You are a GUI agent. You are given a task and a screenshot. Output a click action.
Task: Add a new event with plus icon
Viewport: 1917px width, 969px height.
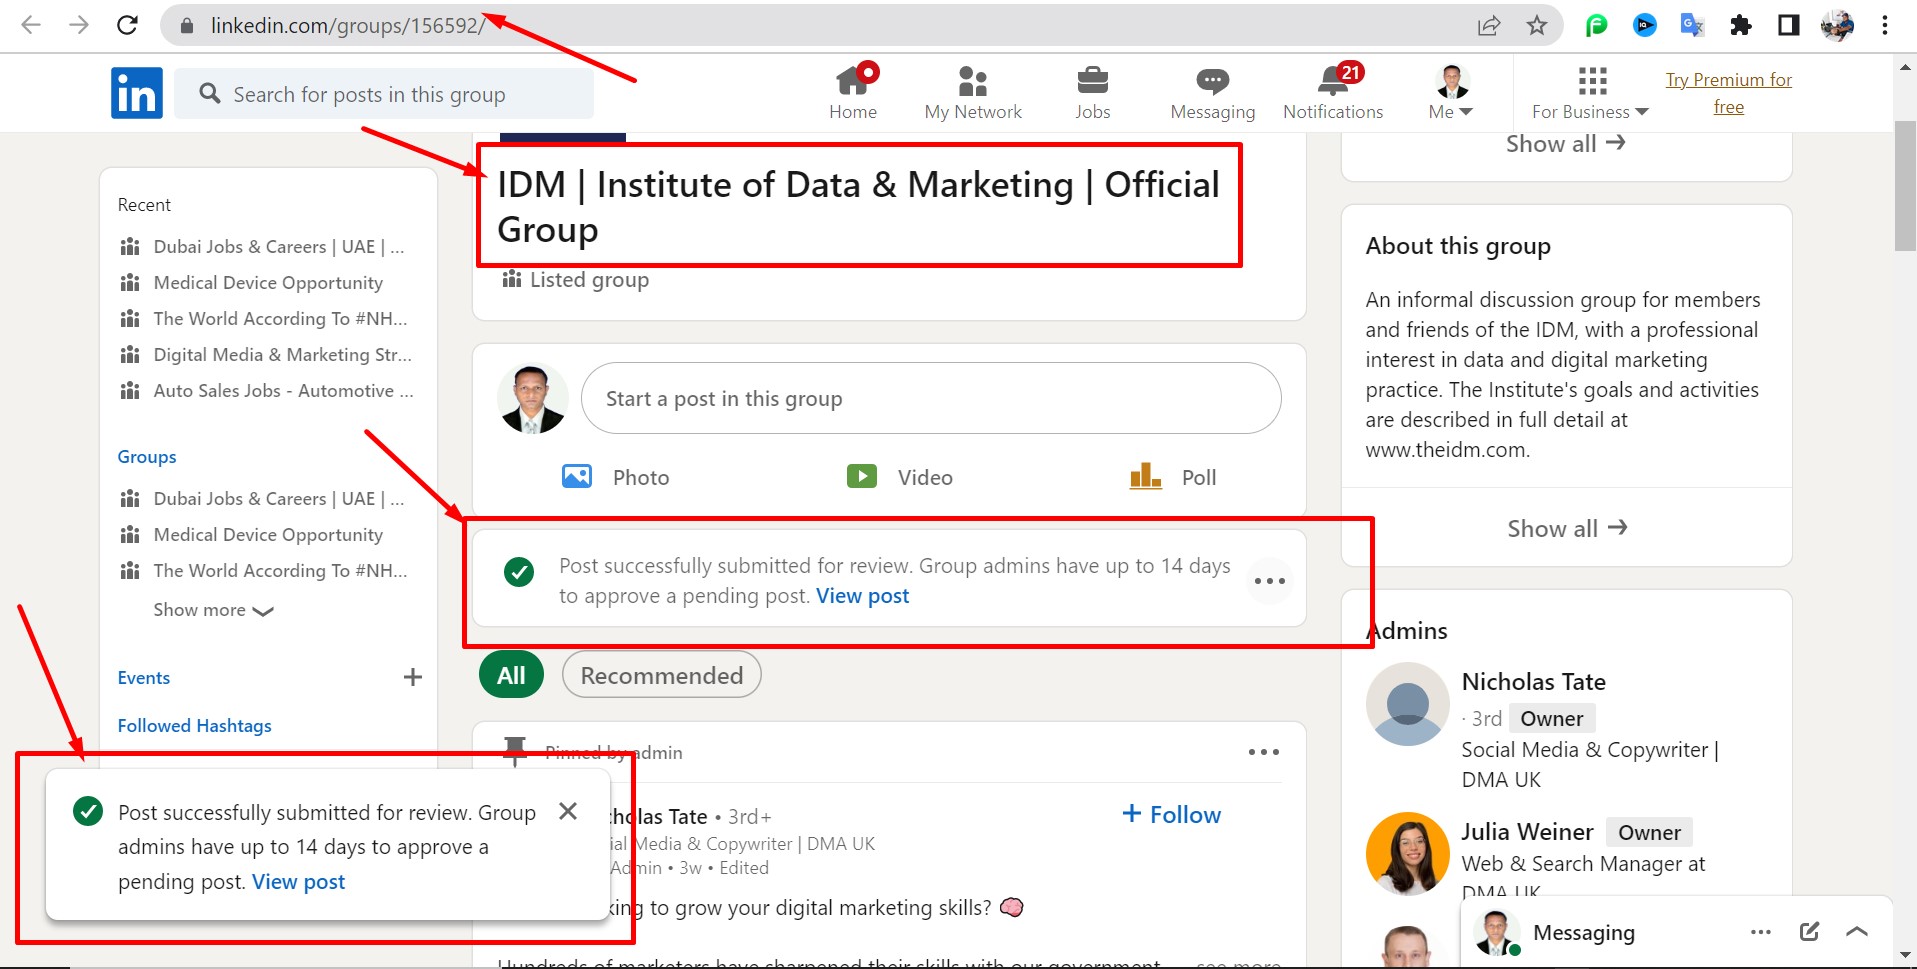(412, 677)
